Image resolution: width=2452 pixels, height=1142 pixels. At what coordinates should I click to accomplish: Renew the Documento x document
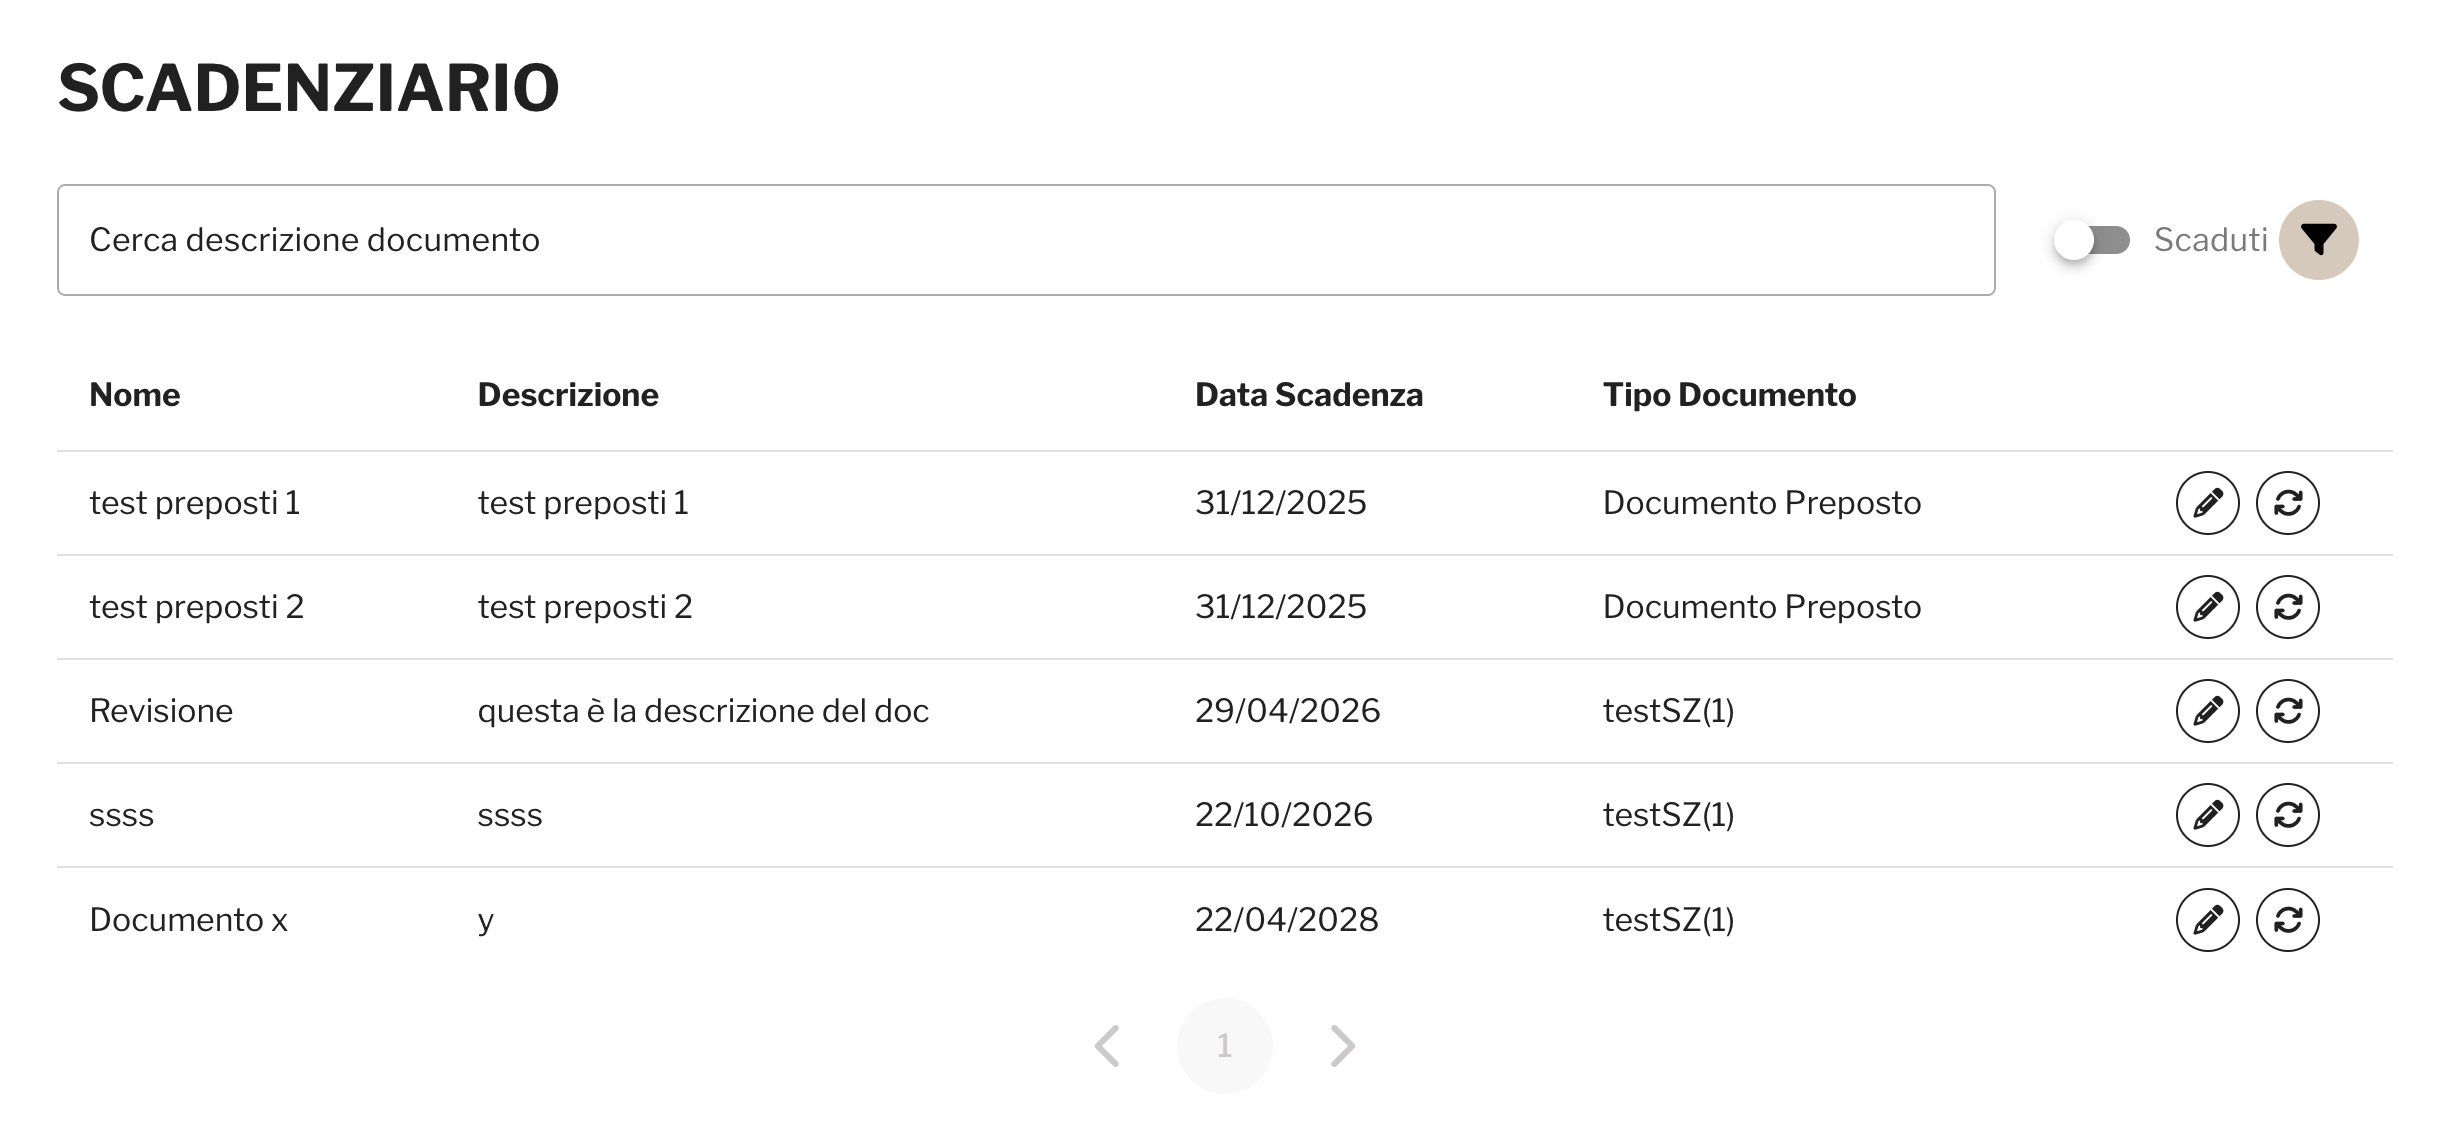pos(2287,920)
